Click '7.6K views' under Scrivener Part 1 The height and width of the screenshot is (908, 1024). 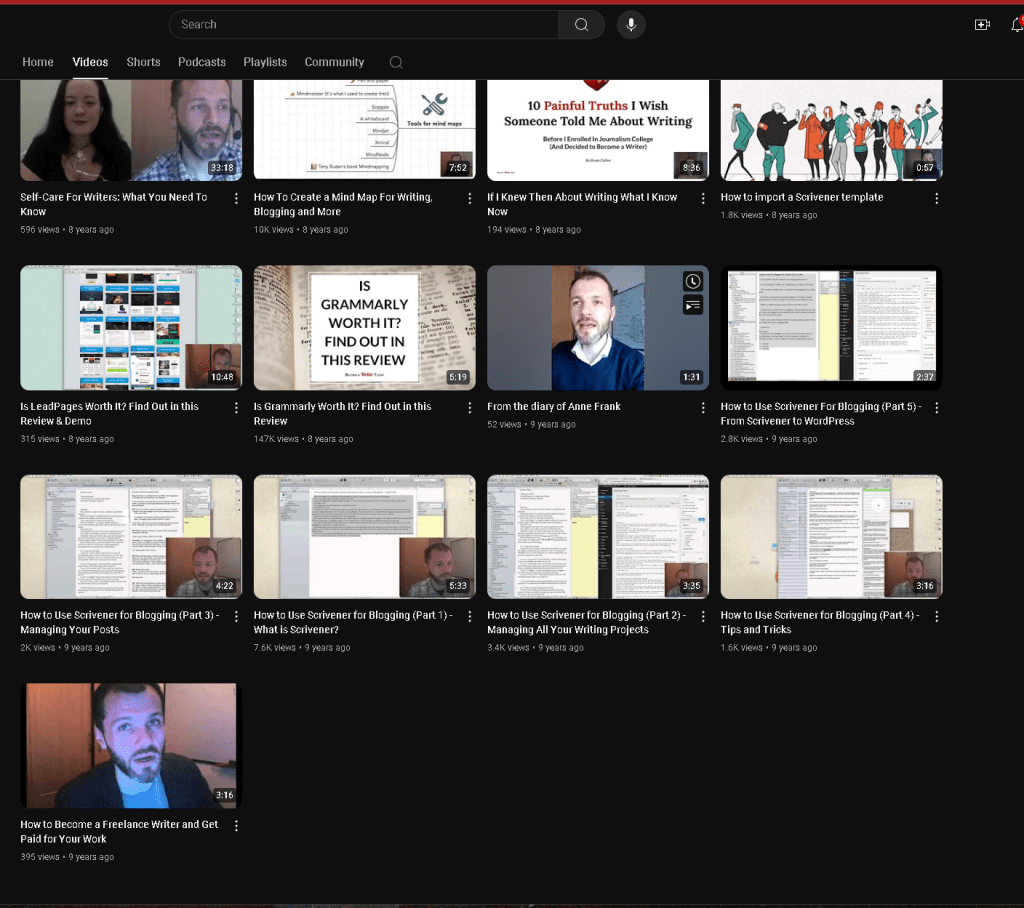[275, 648]
